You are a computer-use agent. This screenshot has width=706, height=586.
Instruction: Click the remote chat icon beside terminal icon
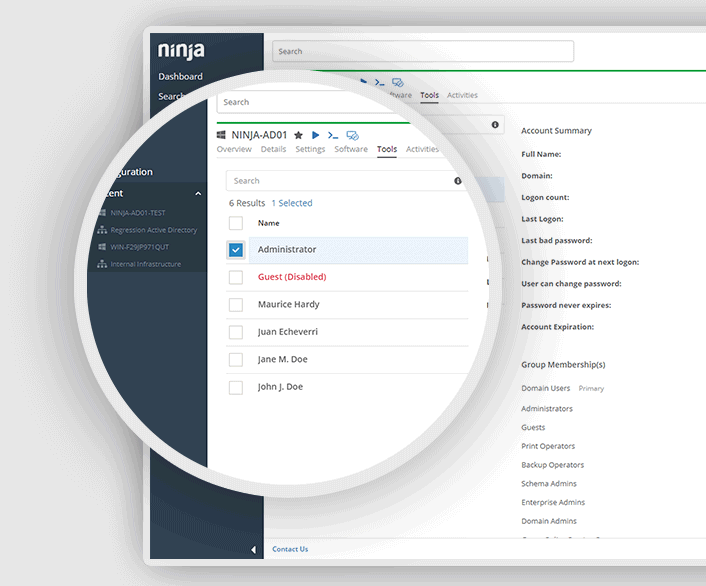click(353, 136)
